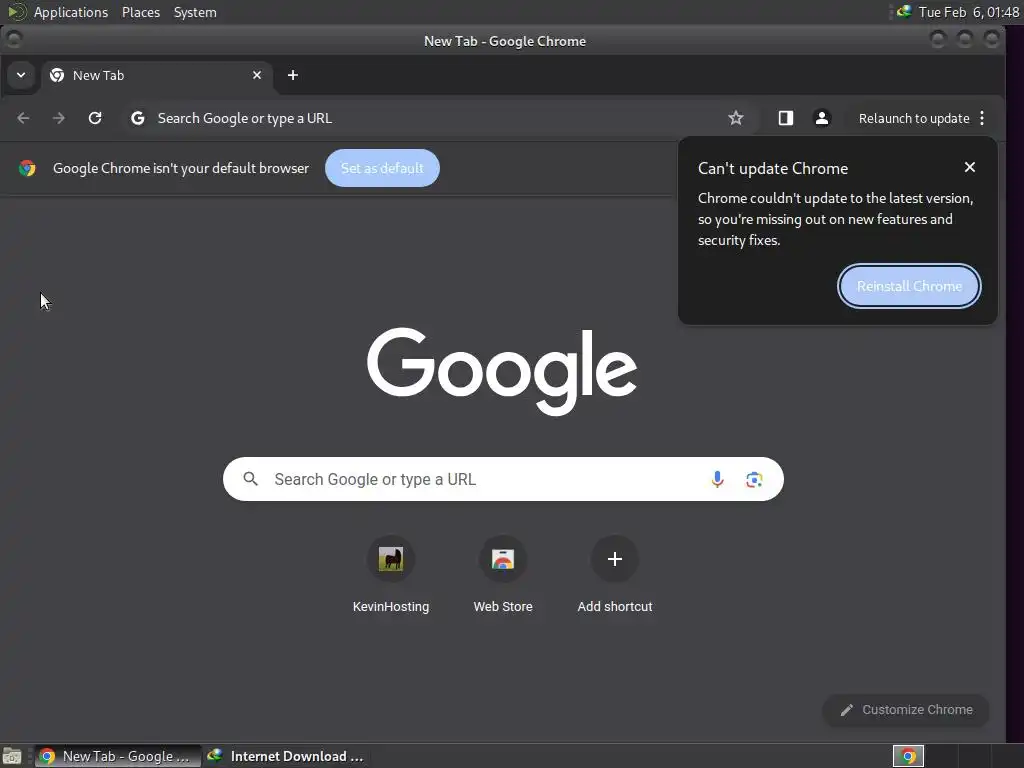Close the New Tab tab
This screenshot has height=768, width=1024.
[x=257, y=75]
